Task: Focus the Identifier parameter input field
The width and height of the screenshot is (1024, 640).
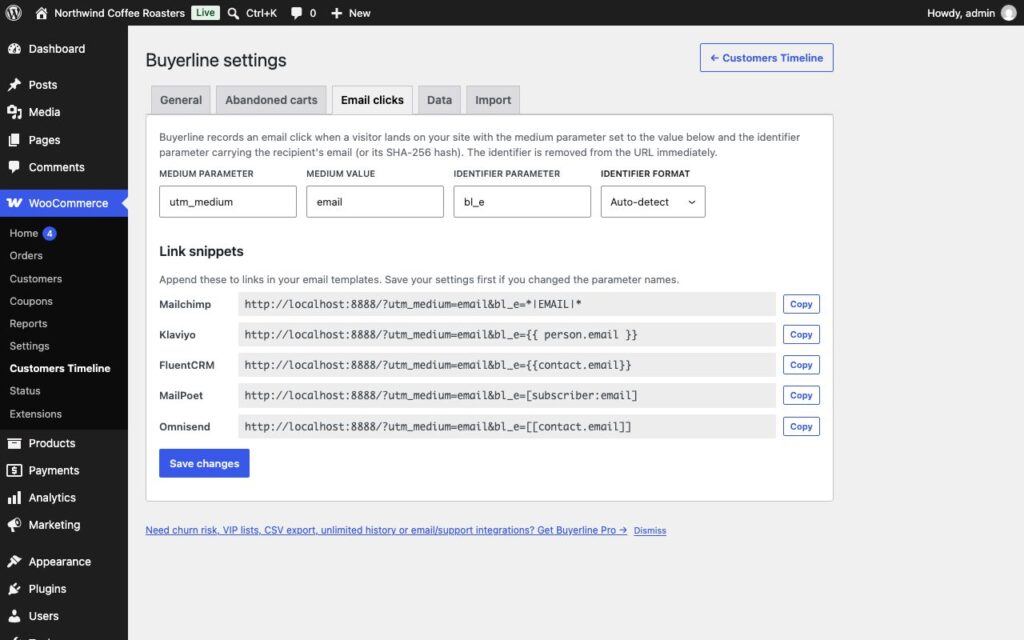Action: [x=522, y=202]
